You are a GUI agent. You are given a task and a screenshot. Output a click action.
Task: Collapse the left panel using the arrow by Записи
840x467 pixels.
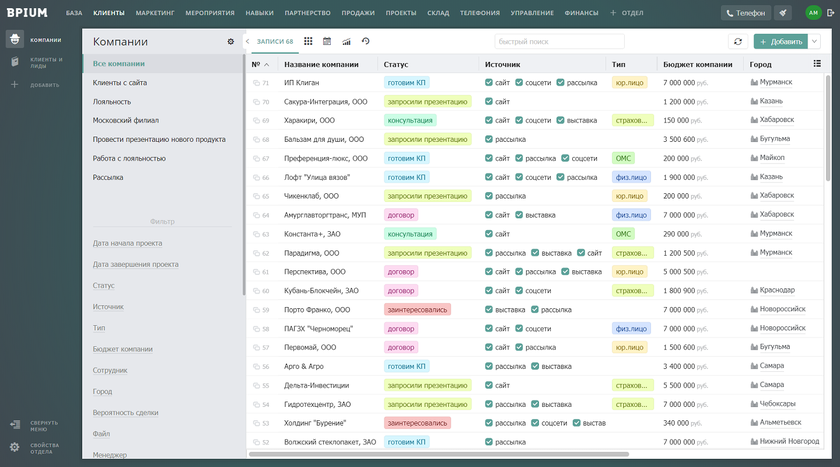249,42
